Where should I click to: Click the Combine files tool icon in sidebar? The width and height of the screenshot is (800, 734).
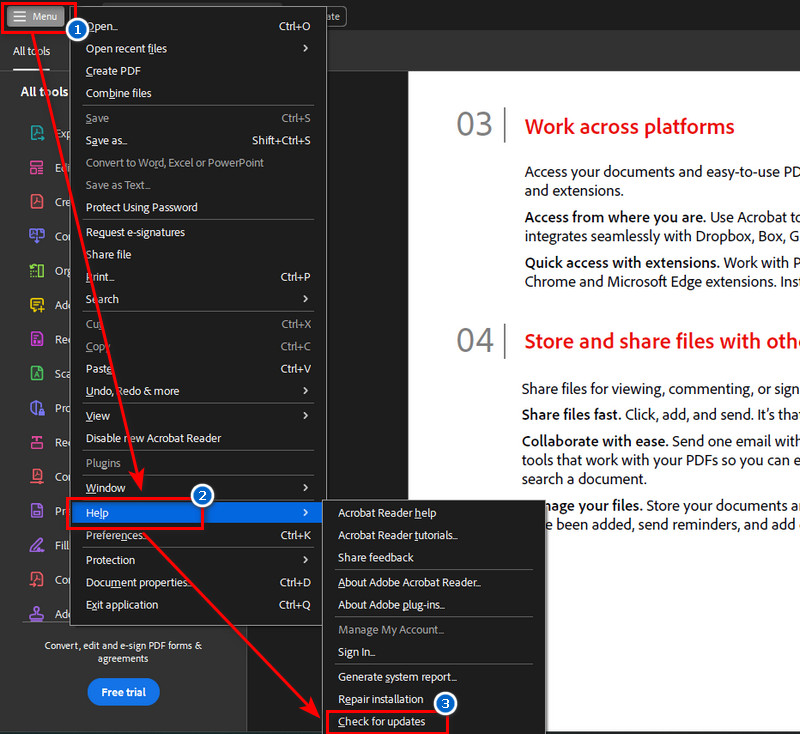pyautogui.click(x=37, y=236)
